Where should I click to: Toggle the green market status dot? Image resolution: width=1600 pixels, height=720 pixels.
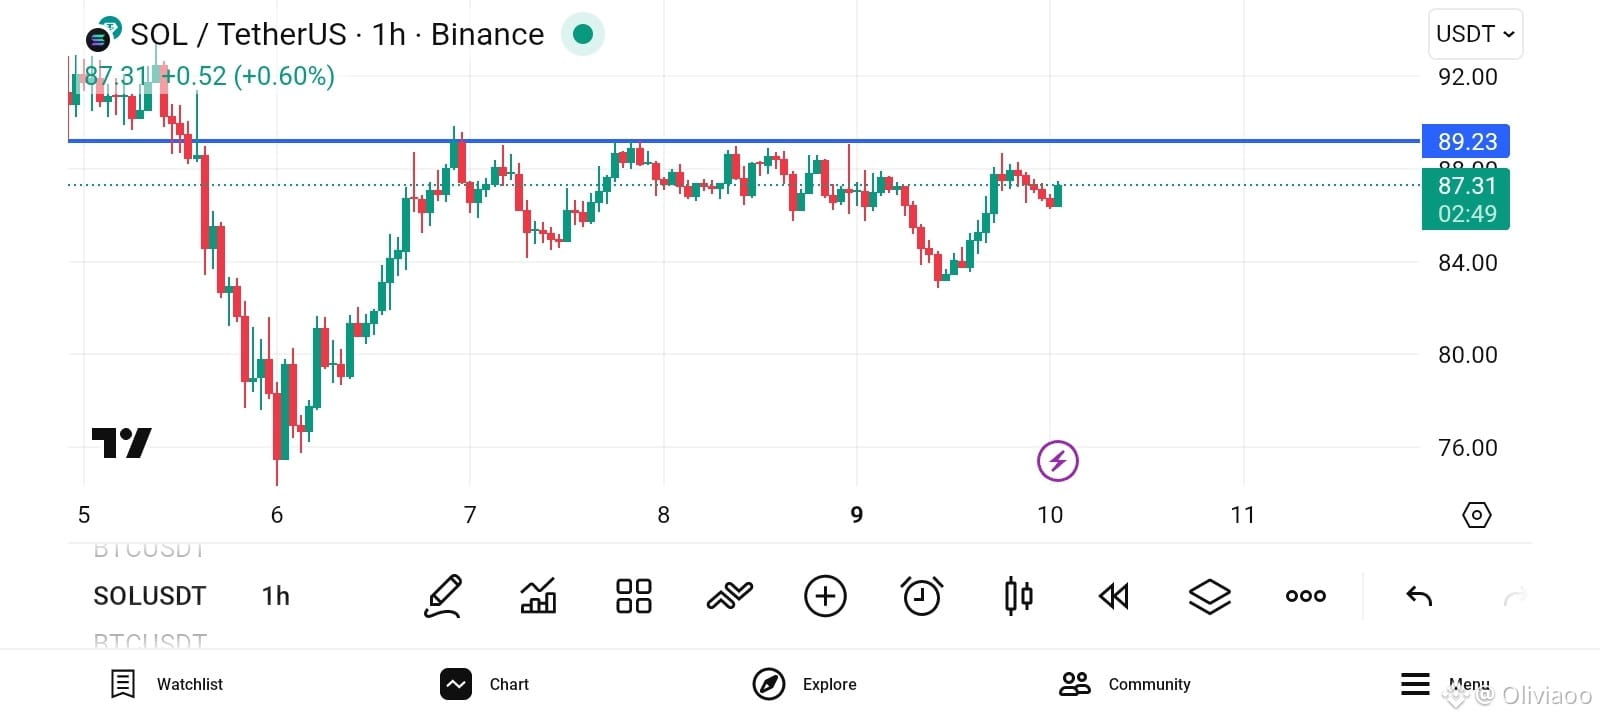tap(583, 35)
